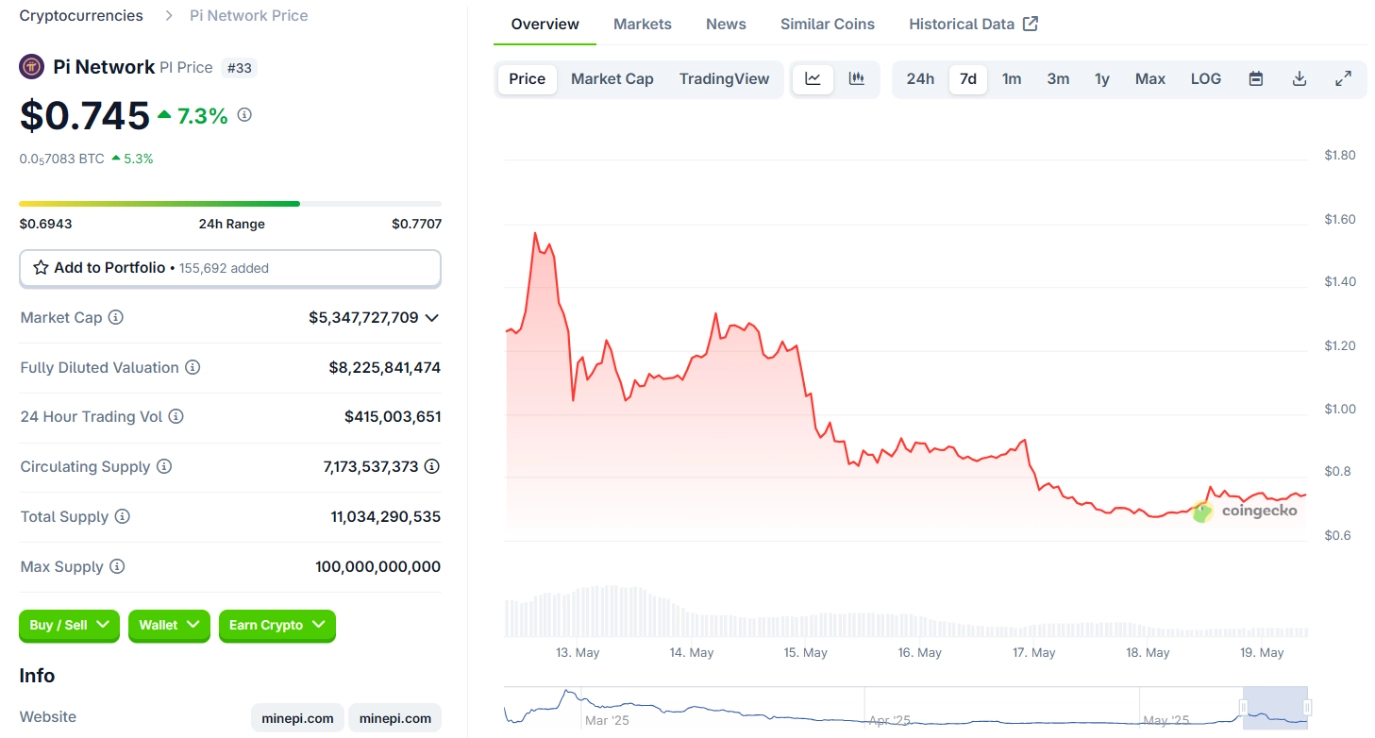Image resolution: width=1375 pixels, height=738 pixels.
Task: Click the $0.6943 range low value
Action: pos(46,224)
